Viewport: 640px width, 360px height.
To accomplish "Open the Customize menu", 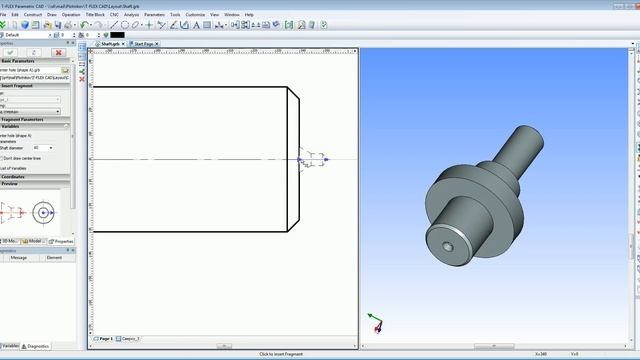I will pyautogui.click(x=195, y=15).
